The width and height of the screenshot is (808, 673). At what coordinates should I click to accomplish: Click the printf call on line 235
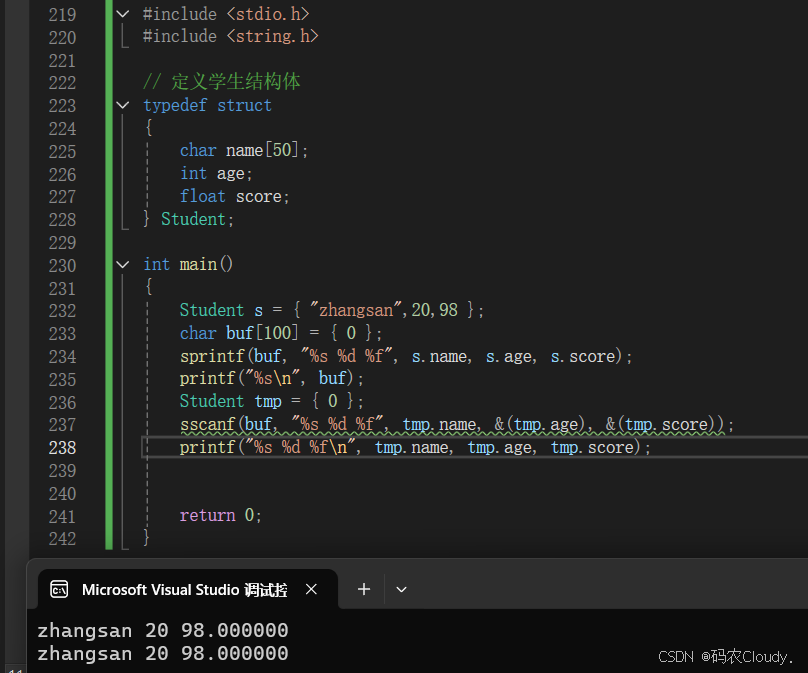207,378
